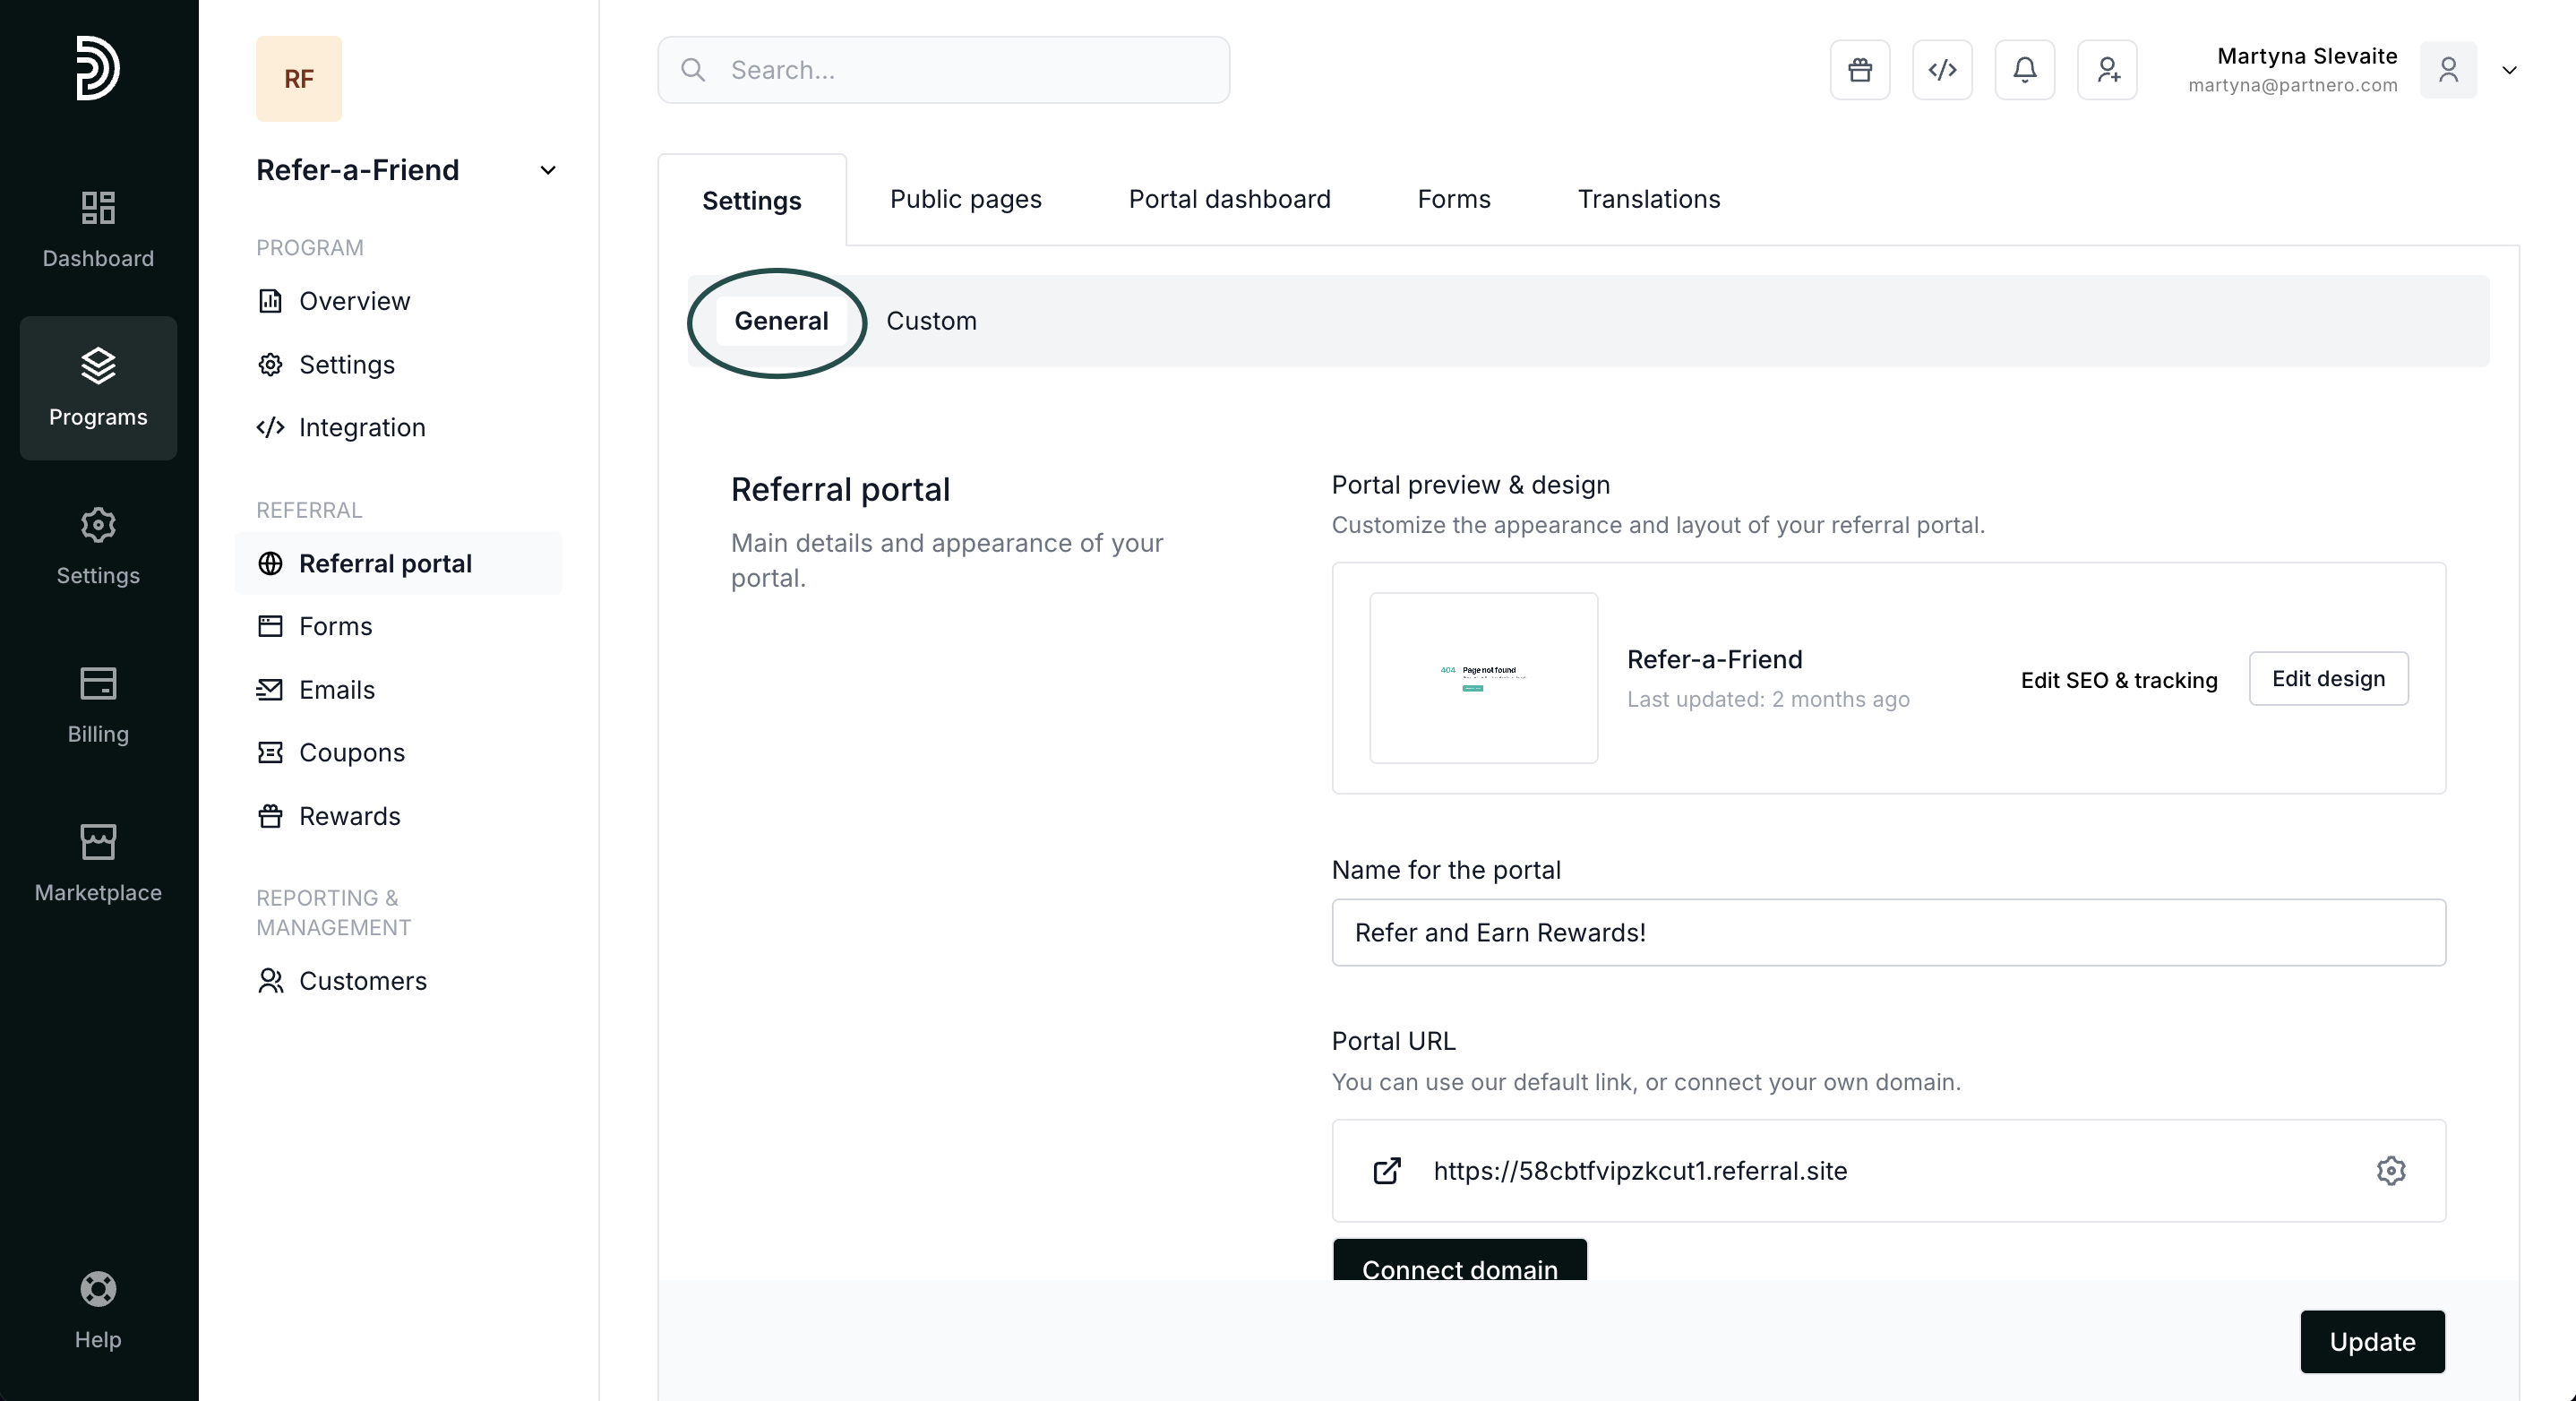Switch to the Custom settings toggle

point(931,321)
